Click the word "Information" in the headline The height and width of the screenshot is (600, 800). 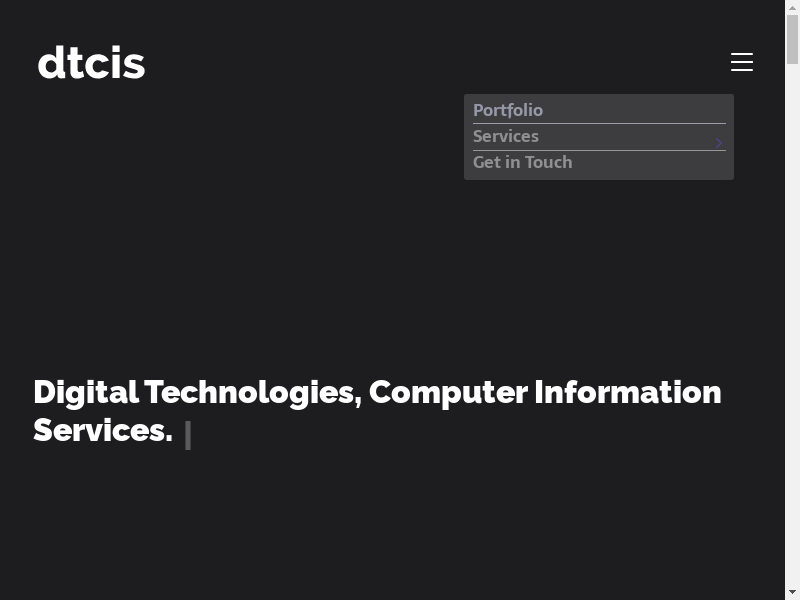pos(627,392)
